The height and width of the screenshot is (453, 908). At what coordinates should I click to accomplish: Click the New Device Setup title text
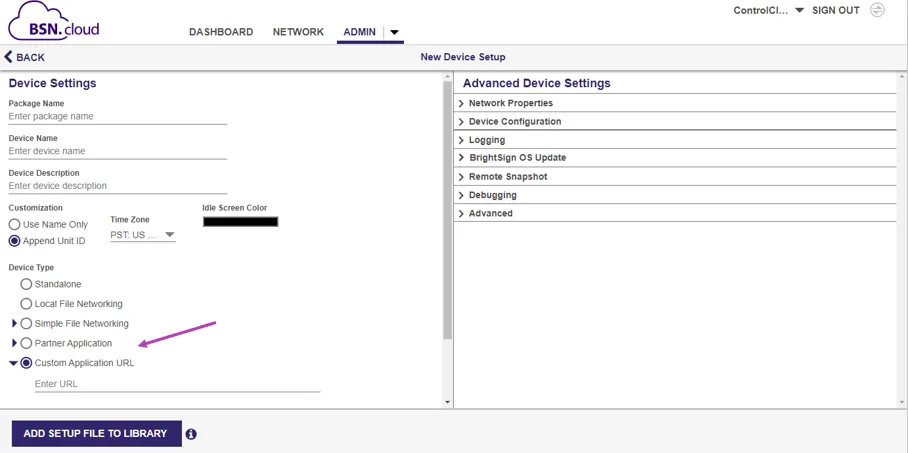[x=463, y=57]
